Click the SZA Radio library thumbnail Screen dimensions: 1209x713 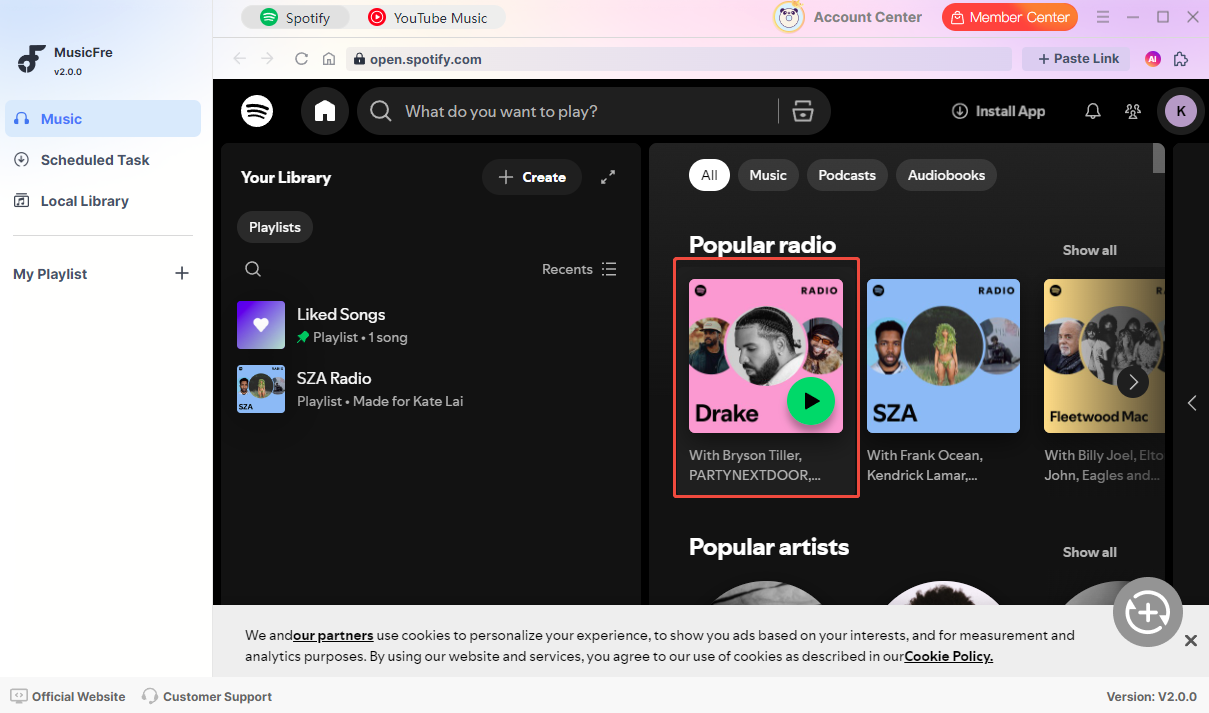[x=261, y=389]
